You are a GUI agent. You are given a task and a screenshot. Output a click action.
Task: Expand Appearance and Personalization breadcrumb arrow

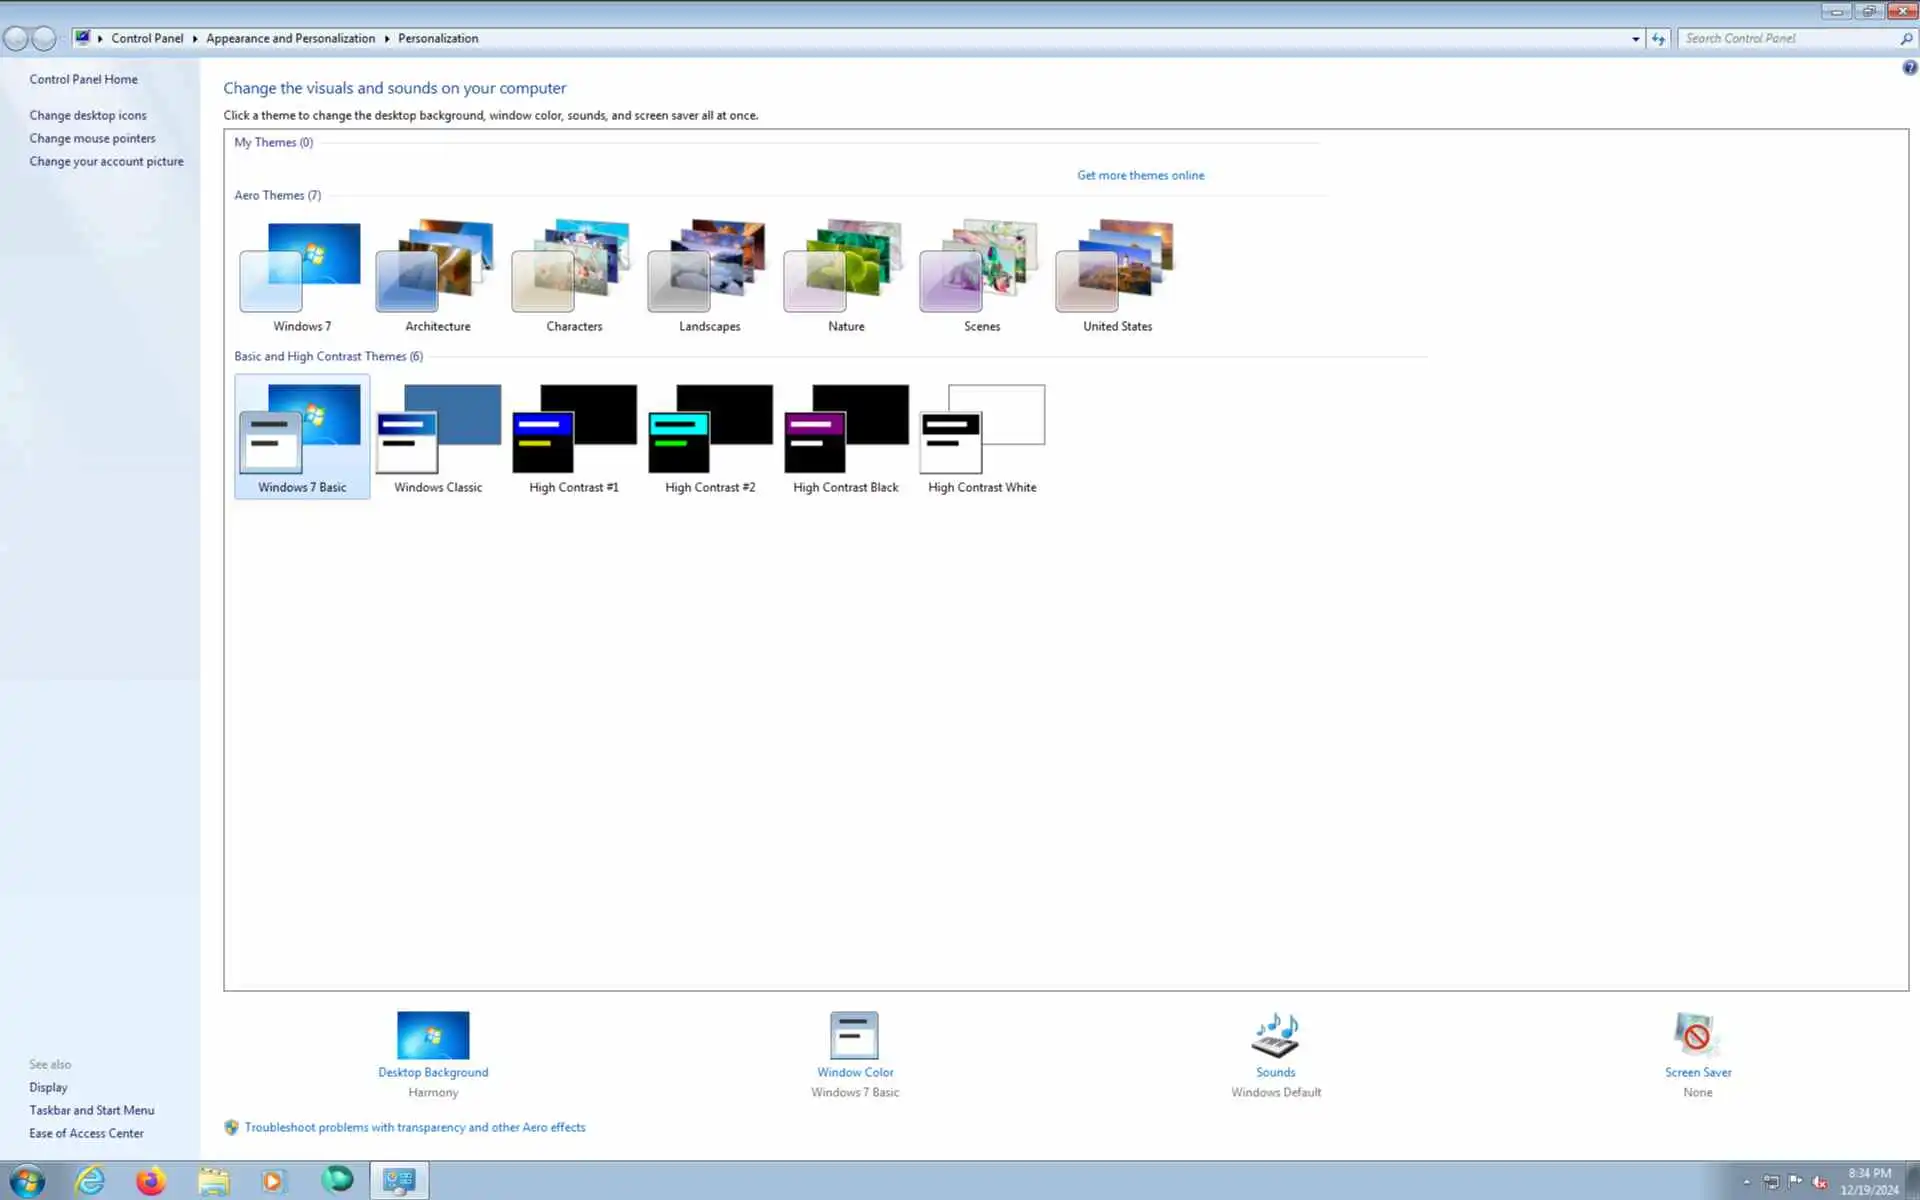[387, 39]
